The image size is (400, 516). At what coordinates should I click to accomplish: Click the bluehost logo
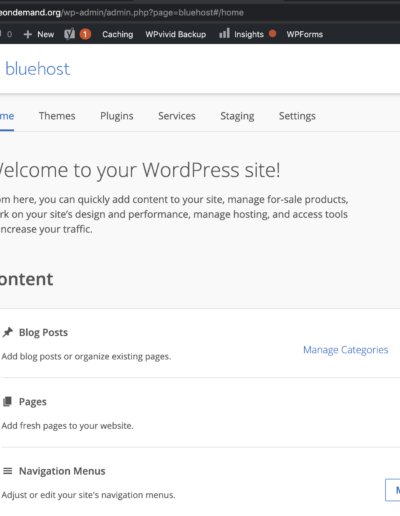(38, 69)
